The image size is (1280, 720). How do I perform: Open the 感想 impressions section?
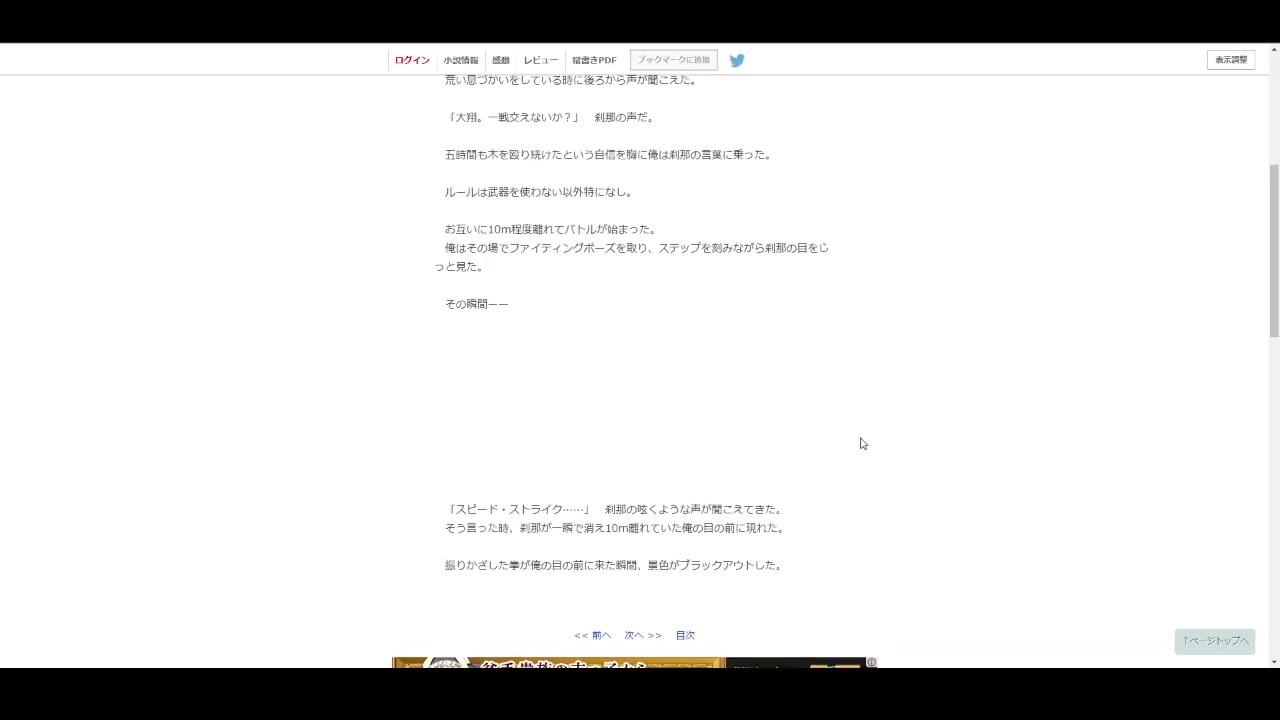click(501, 59)
